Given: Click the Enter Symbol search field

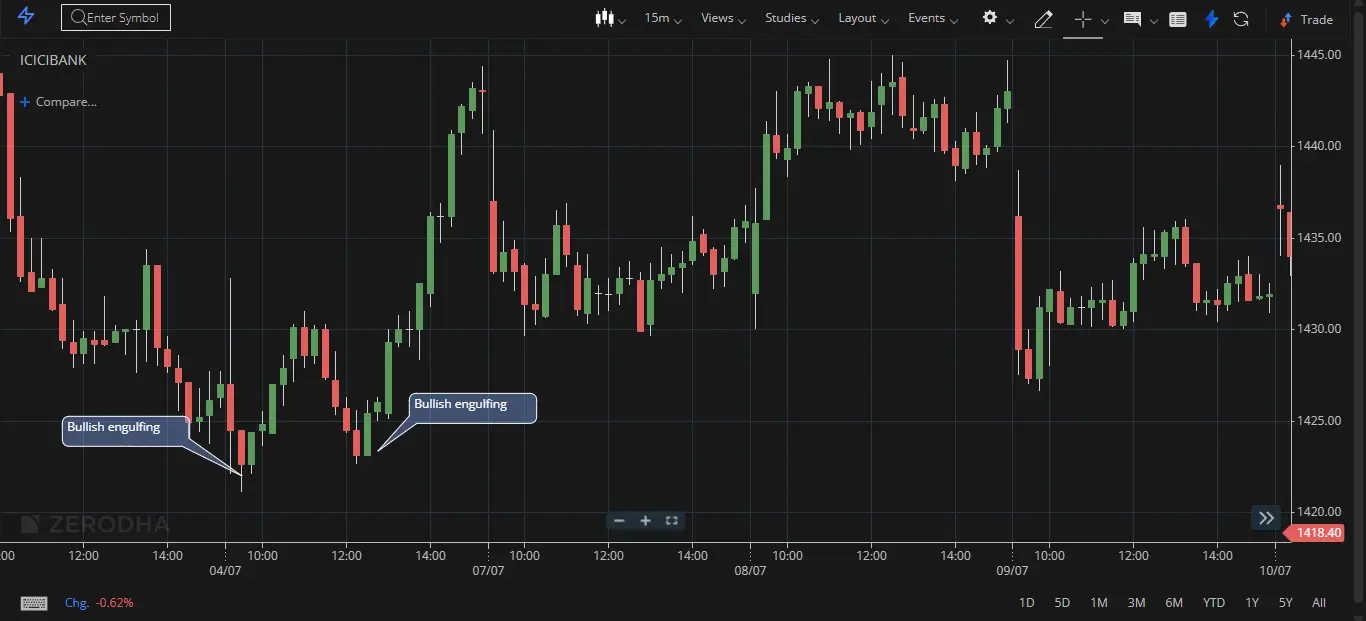Looking at the screenshot, I should point(116,17).
